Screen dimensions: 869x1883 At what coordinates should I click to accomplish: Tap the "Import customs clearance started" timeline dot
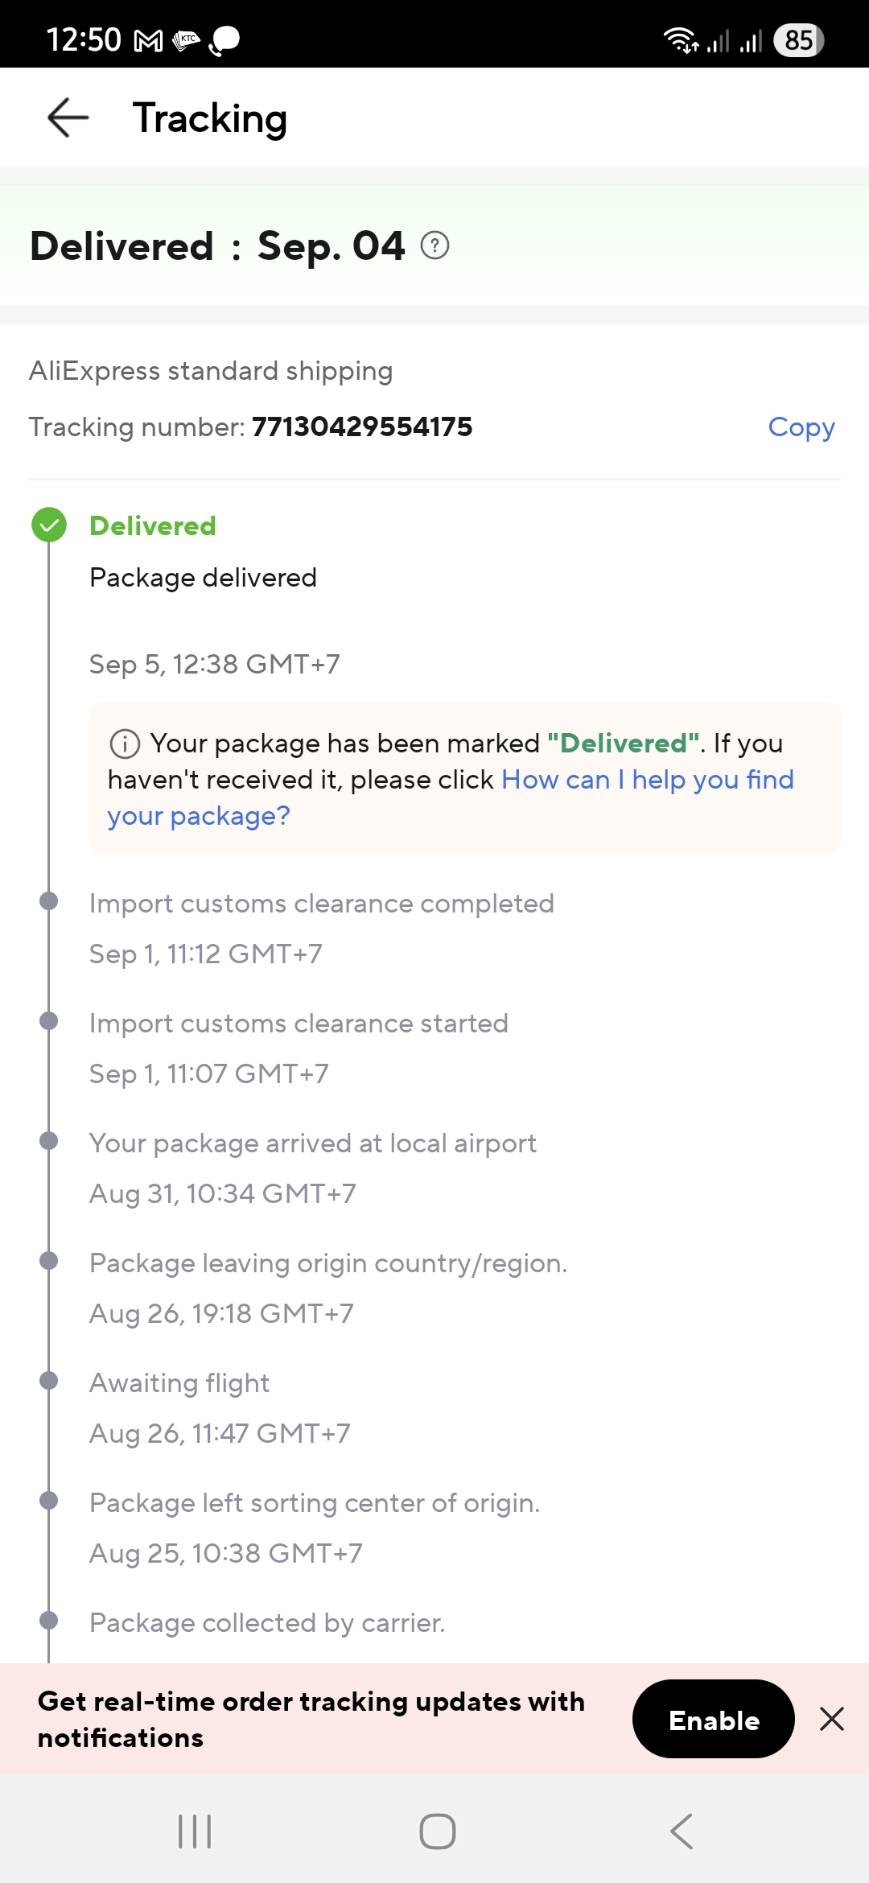point(49,1021)
